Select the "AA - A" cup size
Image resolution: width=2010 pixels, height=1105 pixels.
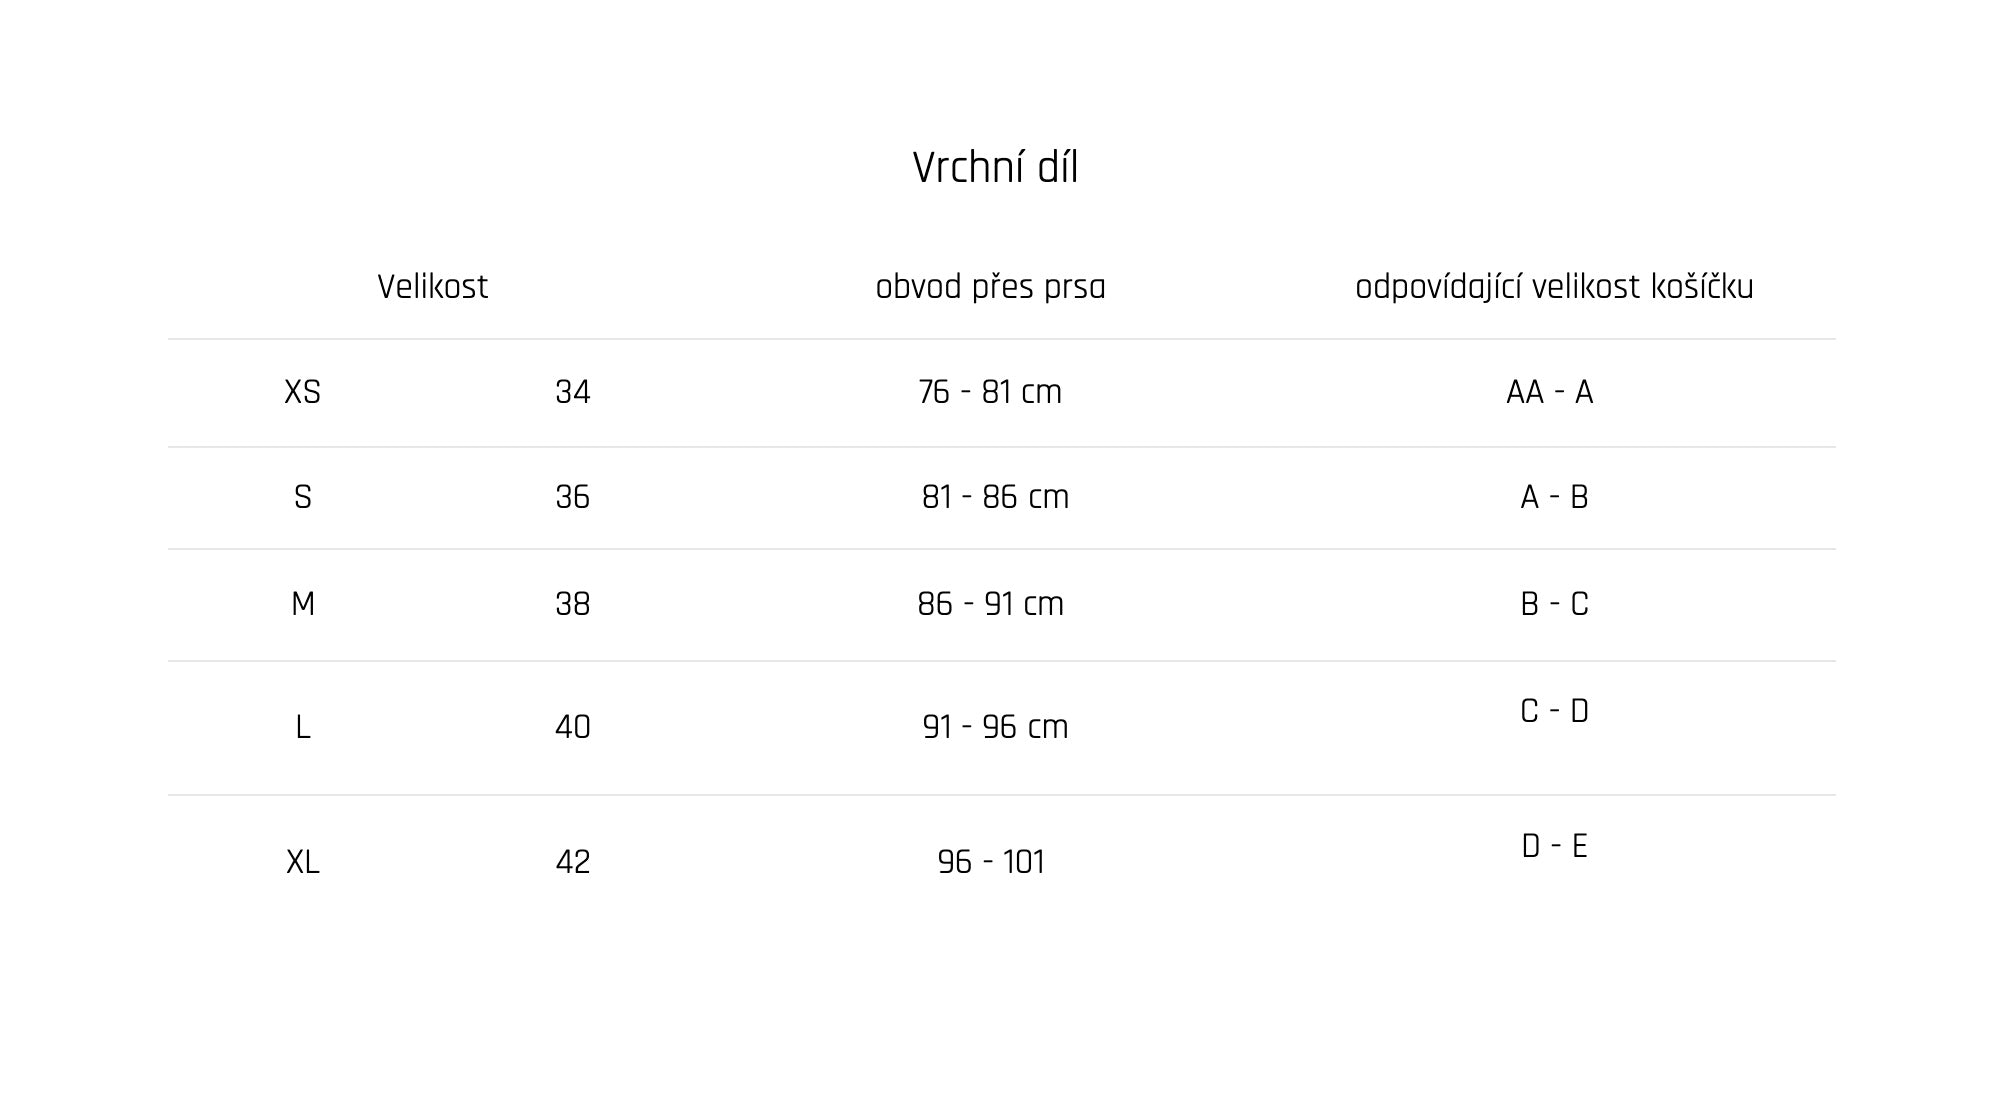1549,392
